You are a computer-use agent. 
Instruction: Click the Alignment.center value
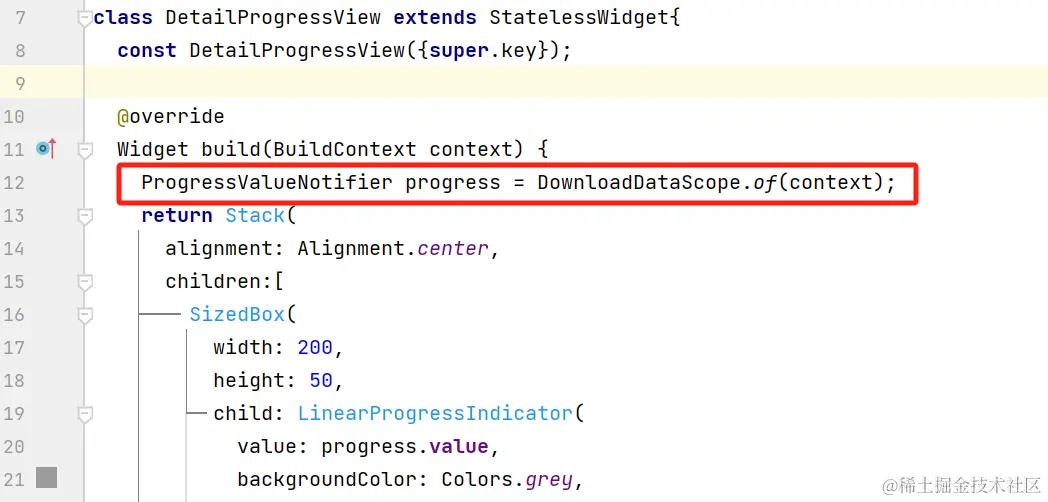pyautogui.click(x=391, y=248)
